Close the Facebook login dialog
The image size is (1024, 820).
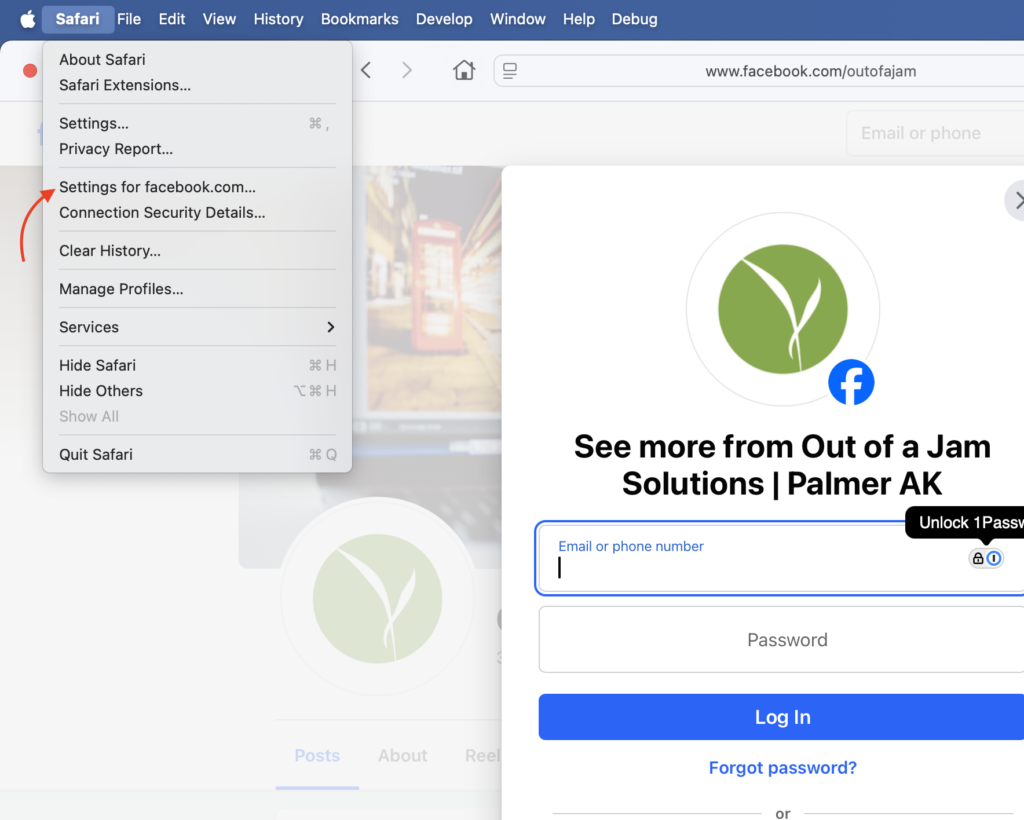(x=1016, y=201)
